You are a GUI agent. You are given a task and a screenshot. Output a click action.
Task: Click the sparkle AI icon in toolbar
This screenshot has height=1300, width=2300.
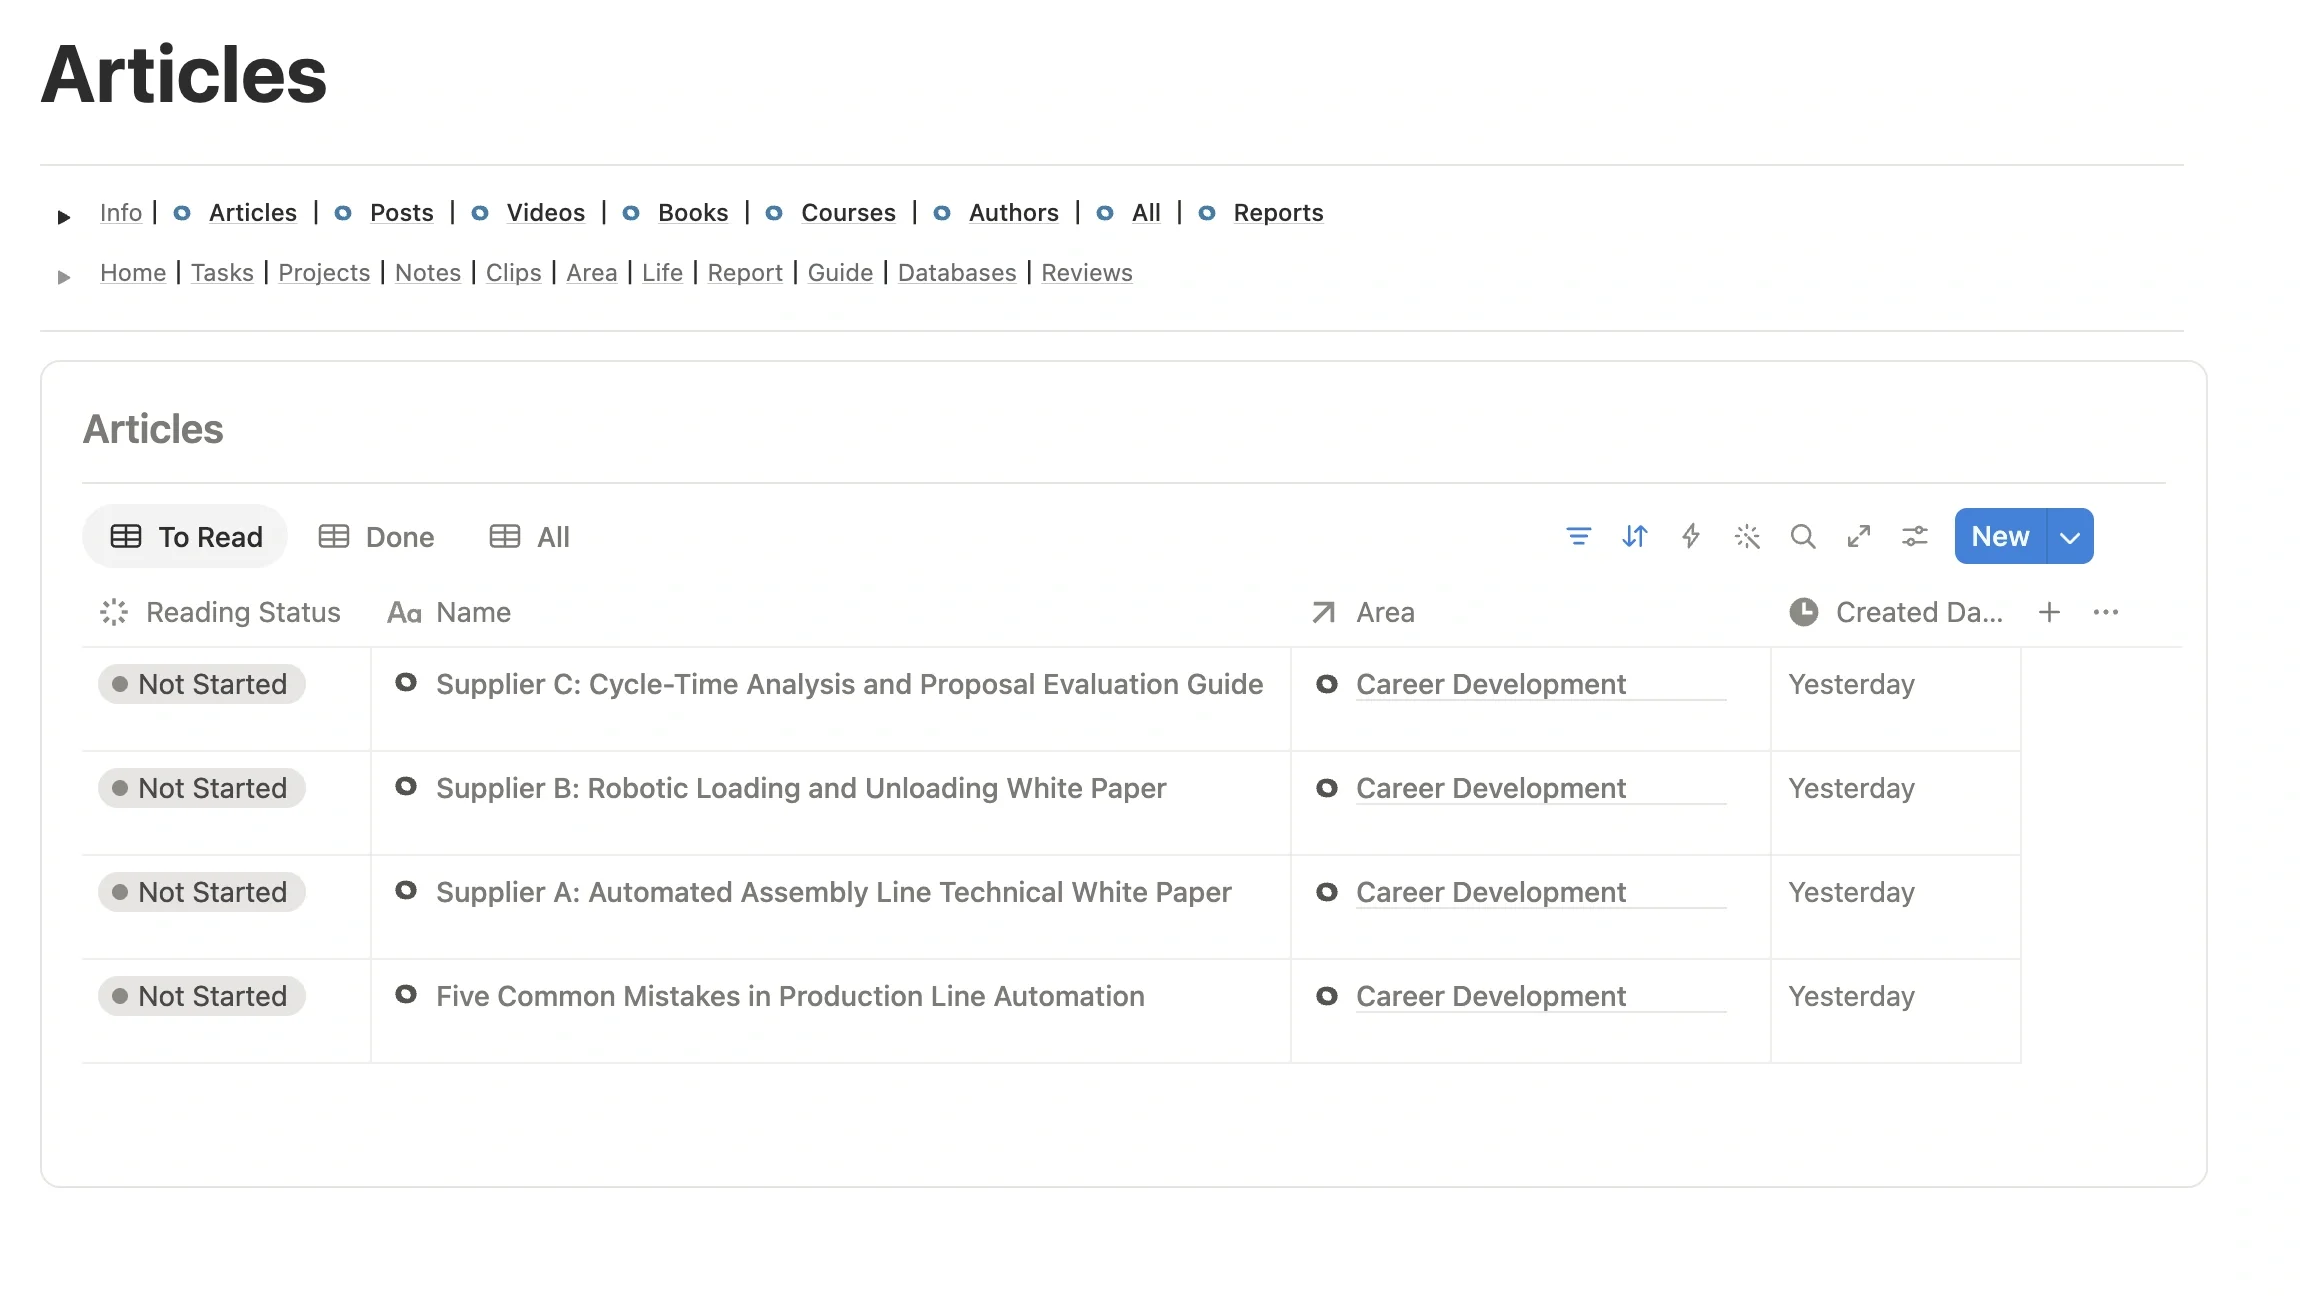click(x=1747, y=537)
